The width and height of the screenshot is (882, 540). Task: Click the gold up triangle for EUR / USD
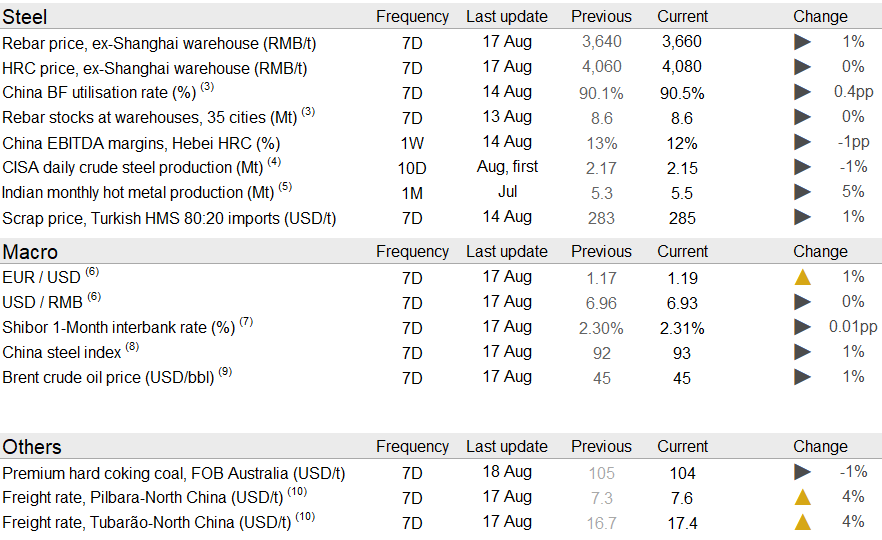coord(802,277)
